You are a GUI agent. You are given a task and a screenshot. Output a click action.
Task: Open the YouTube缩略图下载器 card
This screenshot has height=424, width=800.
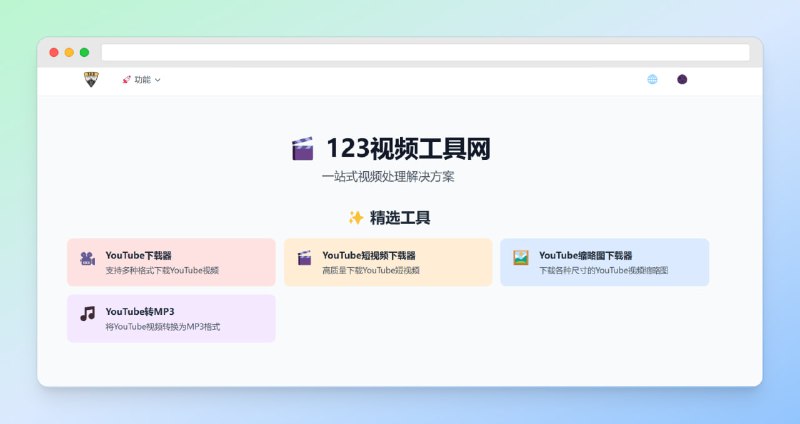coord(605,262)
